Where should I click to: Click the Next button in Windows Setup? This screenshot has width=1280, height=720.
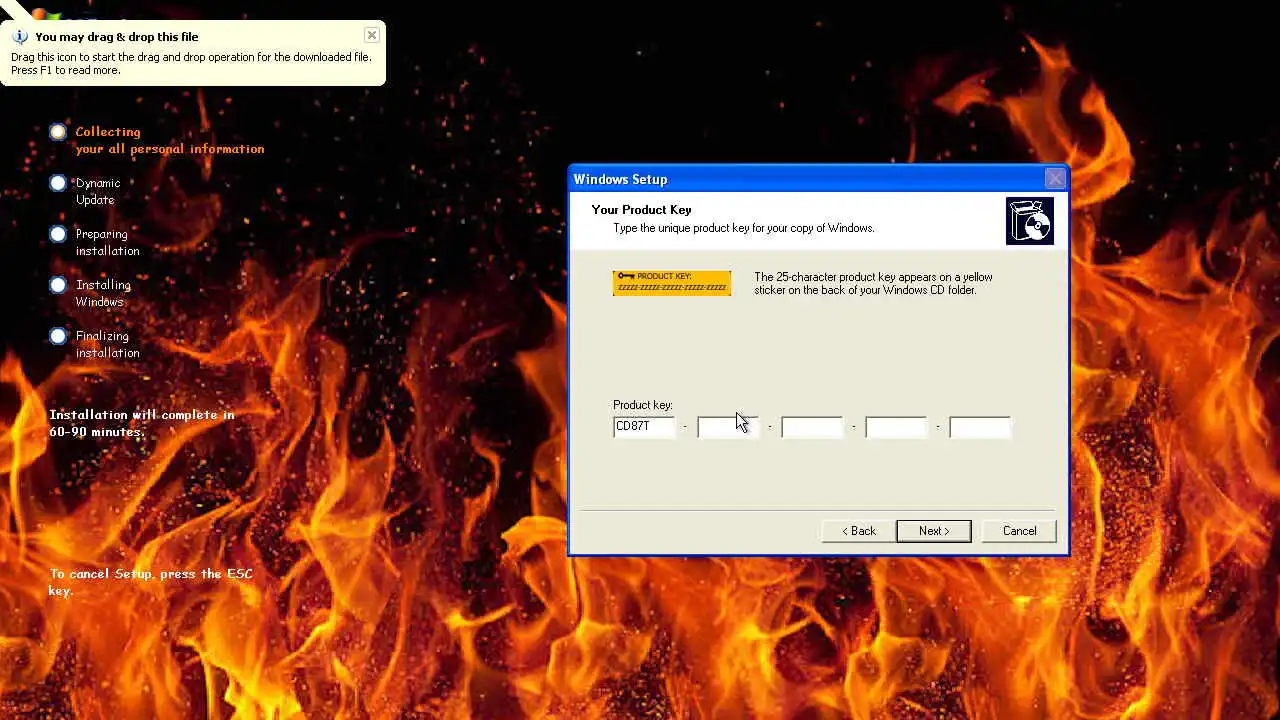(x=933, y=531)
